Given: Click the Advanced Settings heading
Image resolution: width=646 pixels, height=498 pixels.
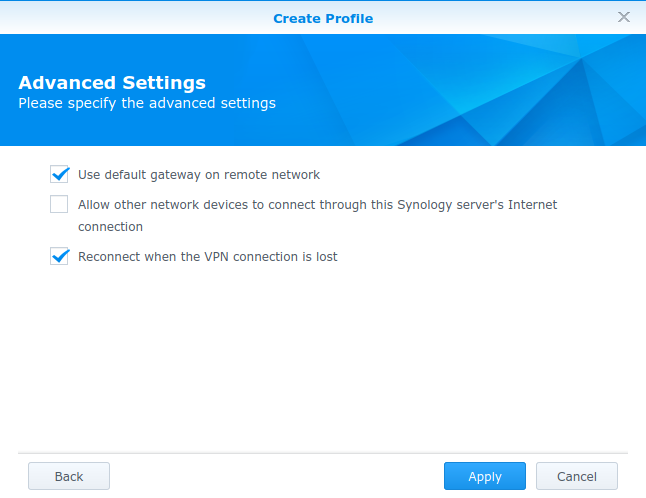Looking at the screenshot, I should 112,82.
